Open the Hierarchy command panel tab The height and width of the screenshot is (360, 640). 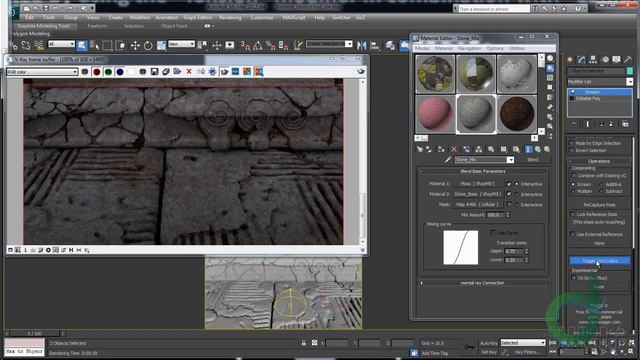[593, 60]
